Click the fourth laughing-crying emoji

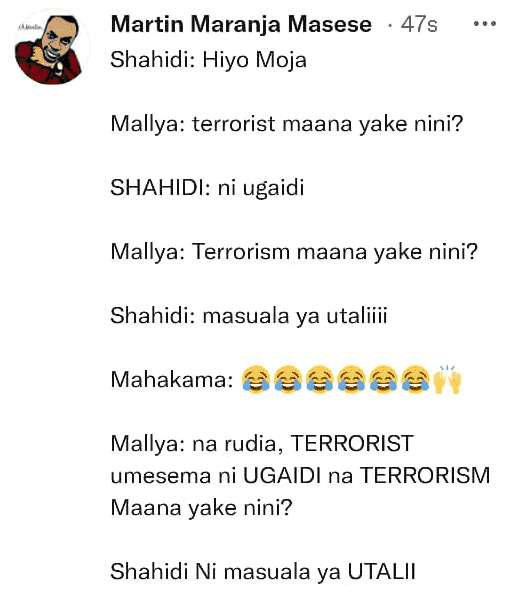click(352, 379)
